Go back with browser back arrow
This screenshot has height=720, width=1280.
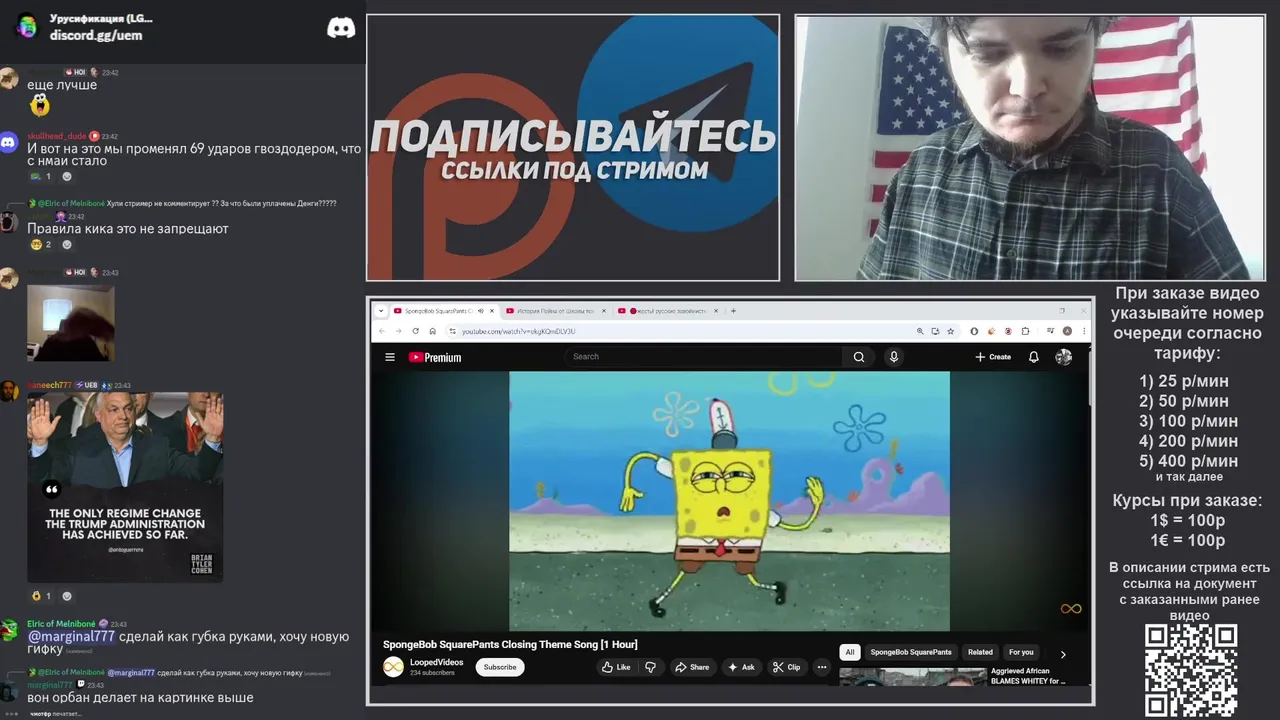click(x=381, y=331)
